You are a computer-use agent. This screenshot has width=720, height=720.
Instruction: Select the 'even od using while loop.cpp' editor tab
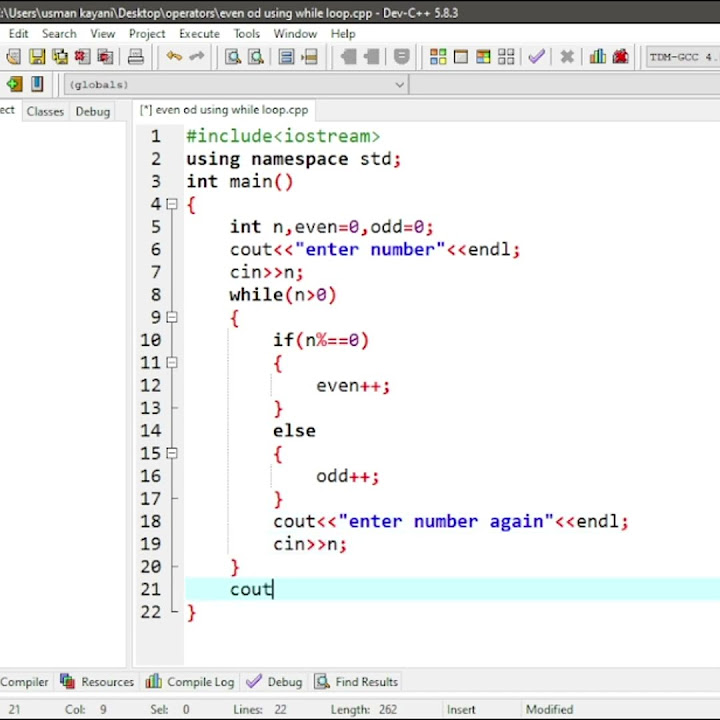pyautogui.click(x=224, y=110)
